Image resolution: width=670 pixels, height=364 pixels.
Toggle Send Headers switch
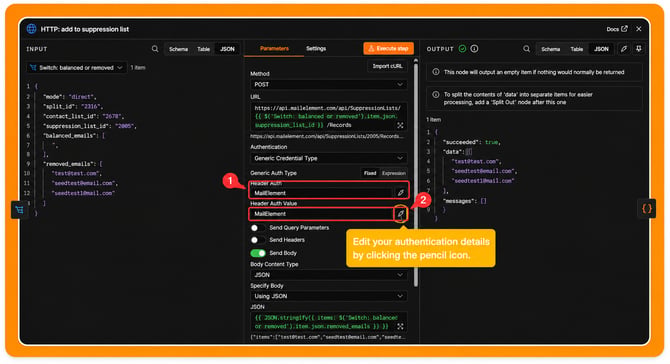coord(258,240)
